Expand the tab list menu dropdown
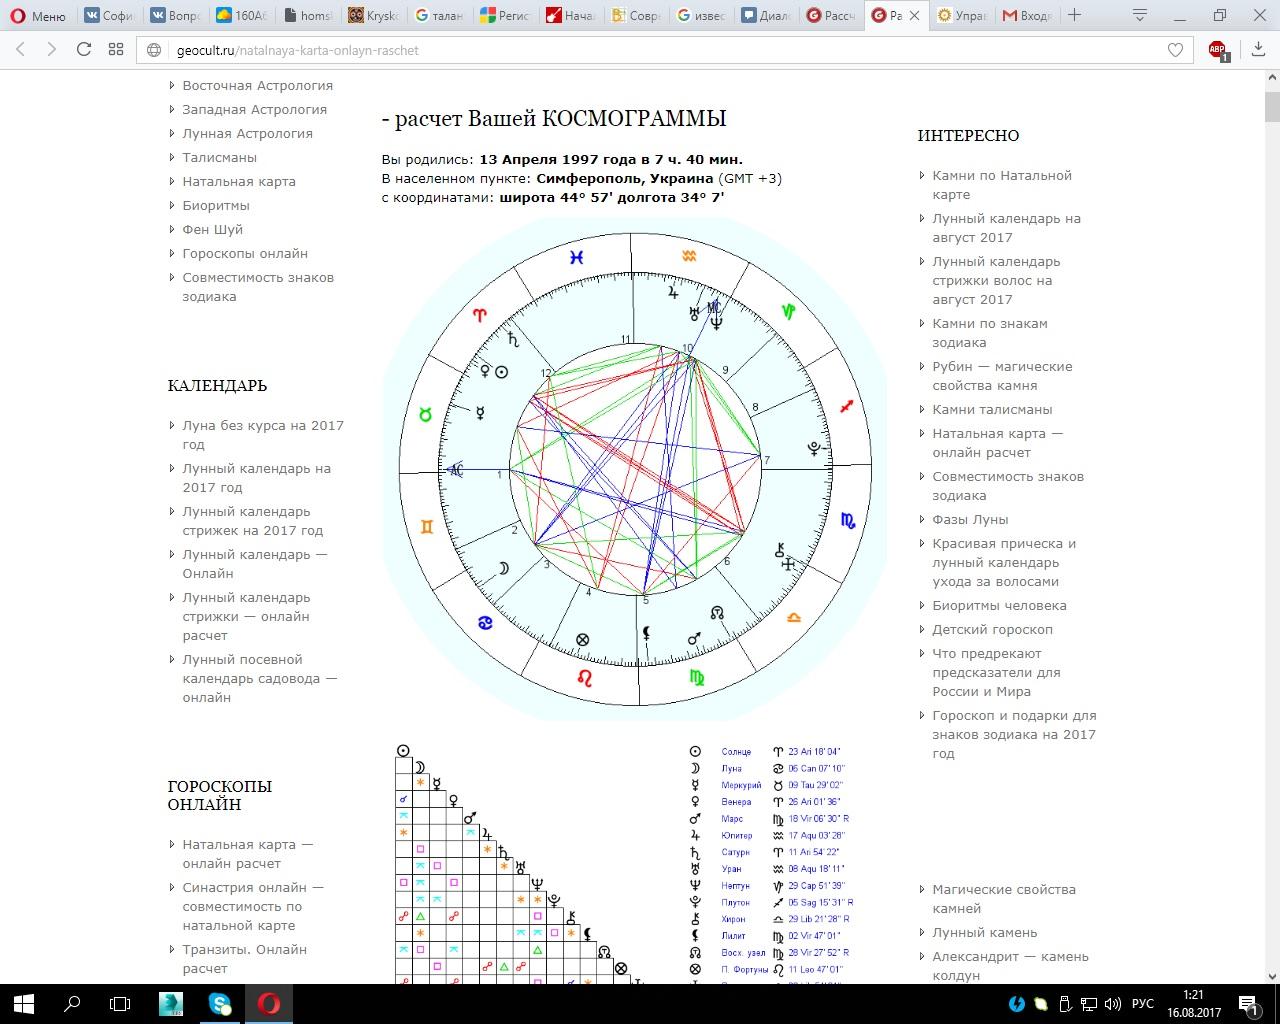Image resolution: width=1280 pixels, height=1024 pixels. coord(1140,15)
